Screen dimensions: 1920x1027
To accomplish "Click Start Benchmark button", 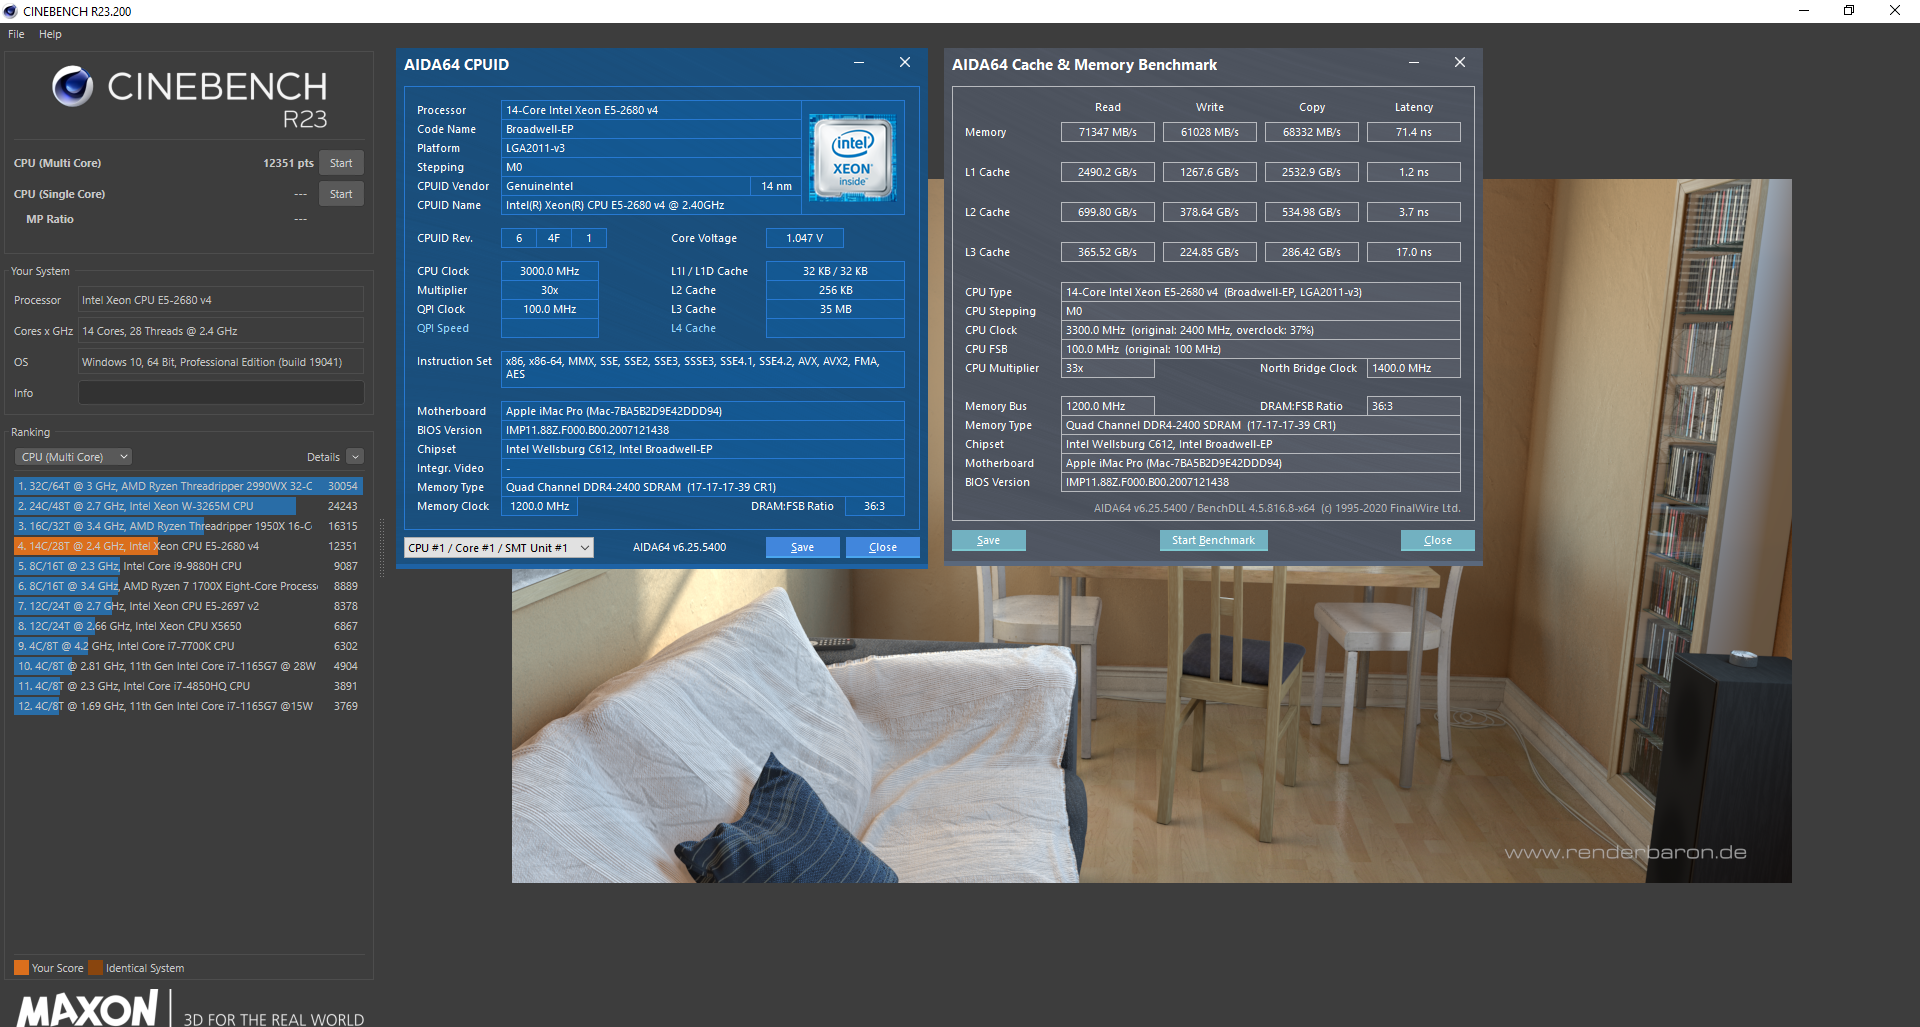I will pyautogui.click(x=1213, y=541).
